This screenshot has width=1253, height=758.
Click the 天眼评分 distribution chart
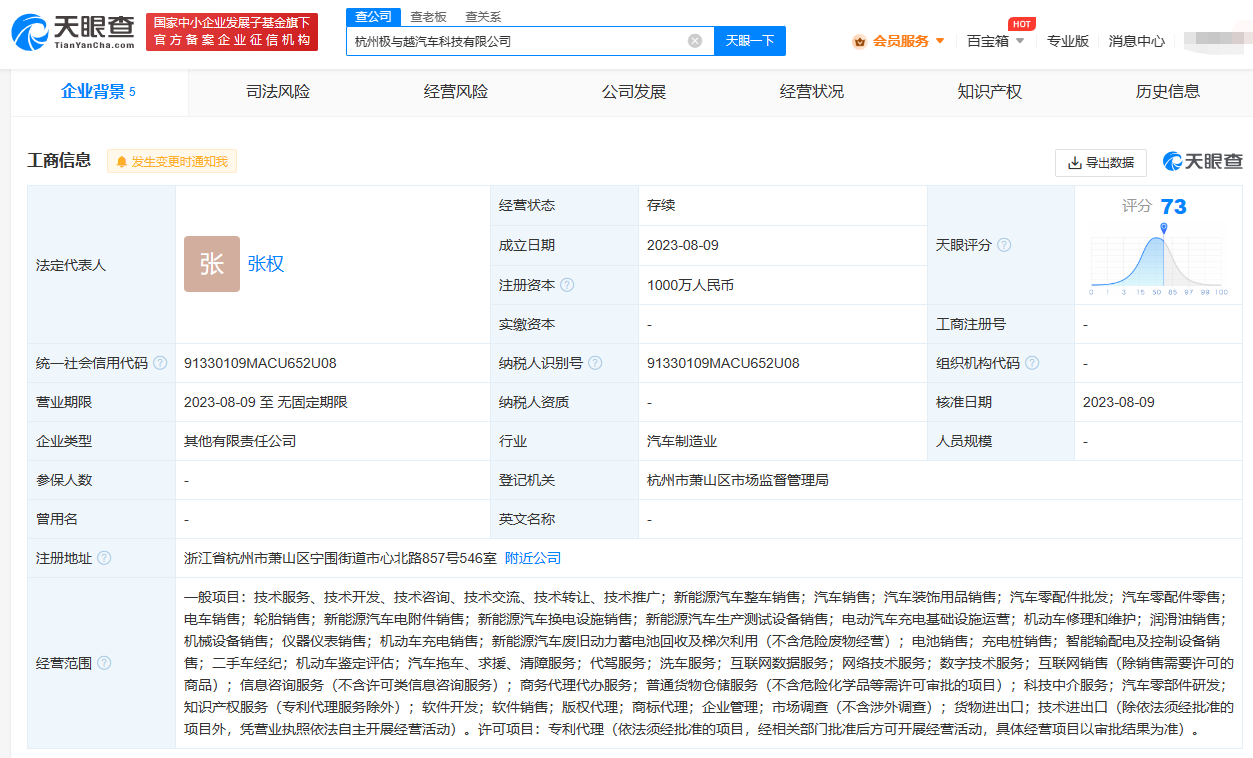1158,262
